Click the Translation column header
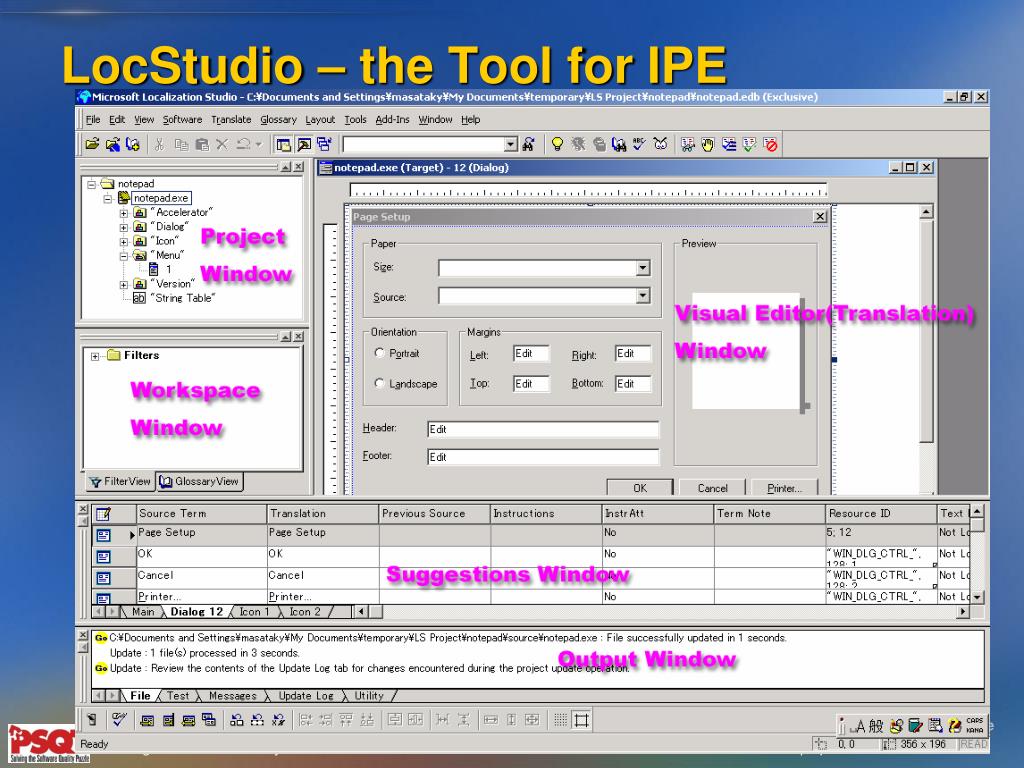The height and width of the screenshot is (768, 1024). 323,514
